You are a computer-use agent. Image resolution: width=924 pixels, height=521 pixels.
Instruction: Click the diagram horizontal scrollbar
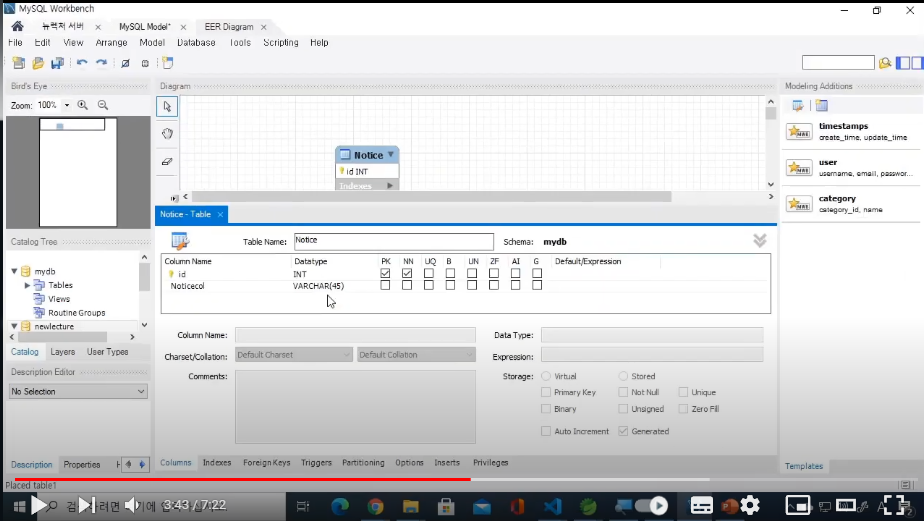431,197
